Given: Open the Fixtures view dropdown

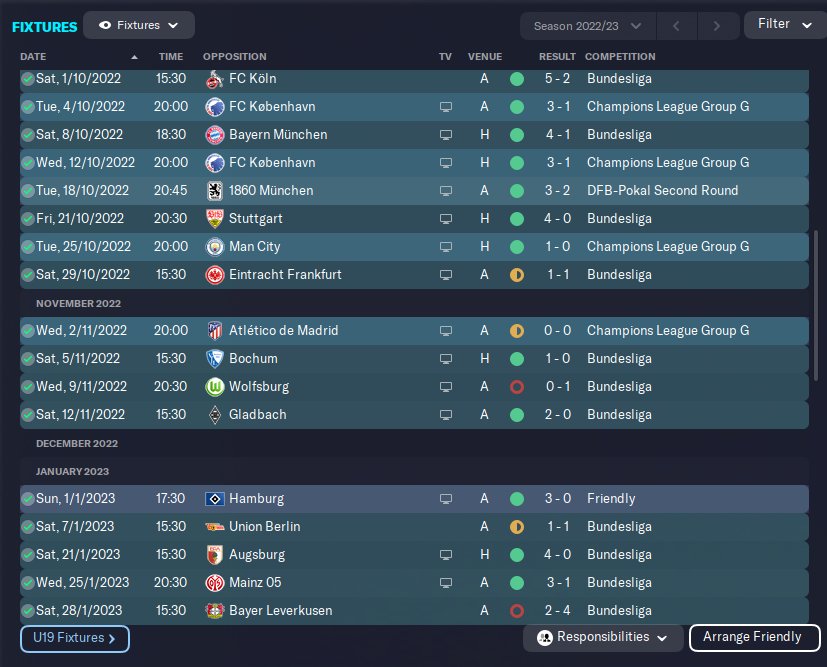Looking at the screenshot, I should (x=139, y=25).
